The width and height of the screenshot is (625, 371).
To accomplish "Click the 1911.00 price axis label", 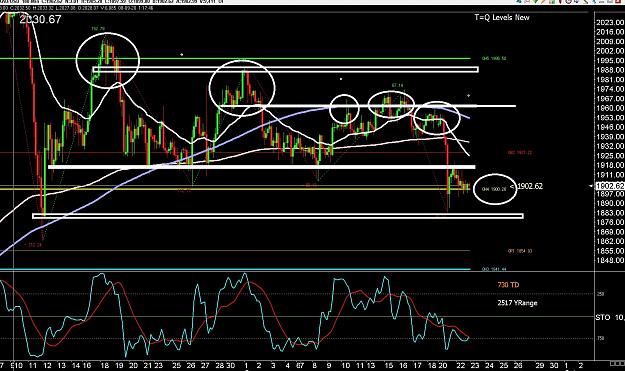I will [610, 175].
